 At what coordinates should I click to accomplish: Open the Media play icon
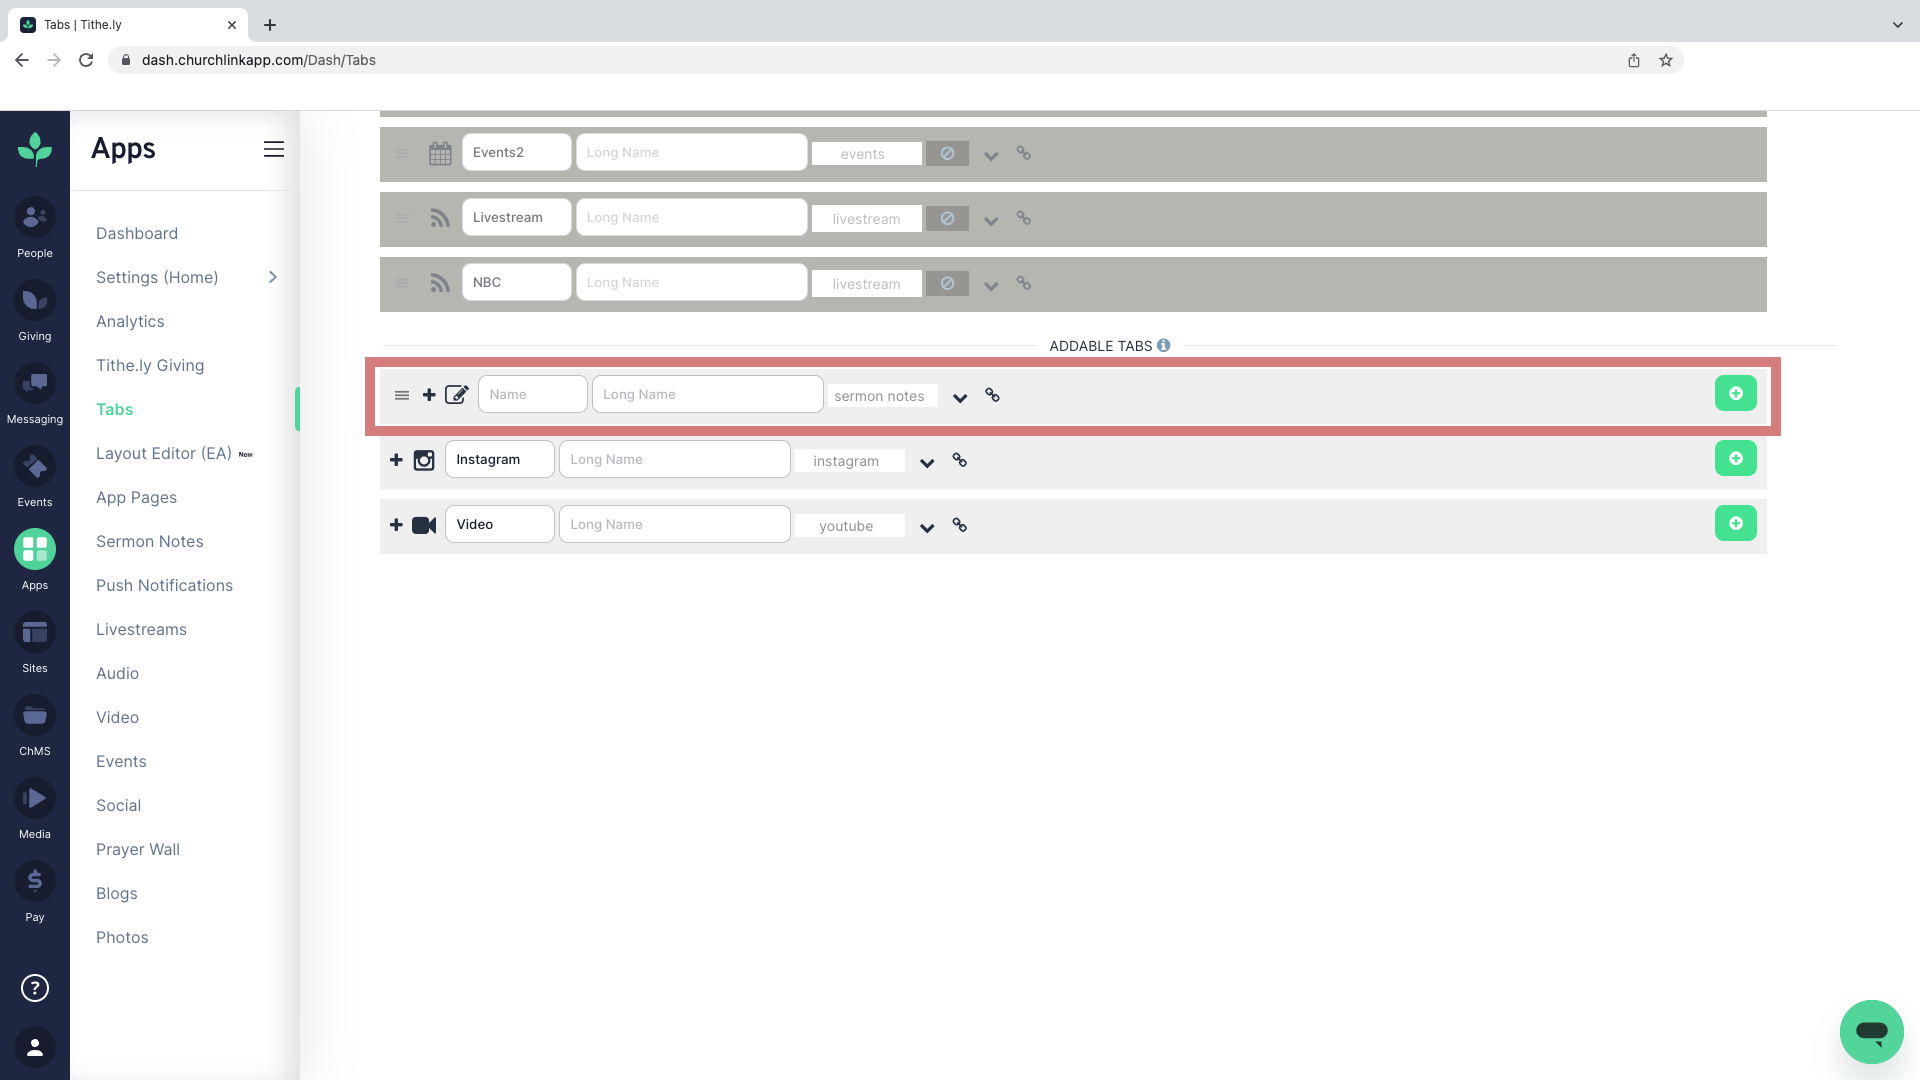35,798
